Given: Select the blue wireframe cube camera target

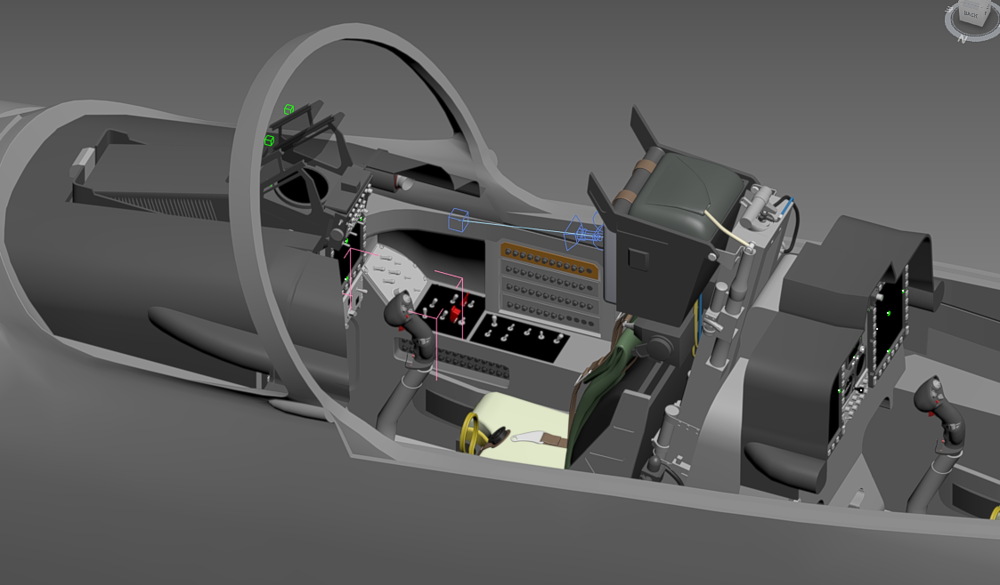Looking at the screenshot, I should tap(458, 220).
